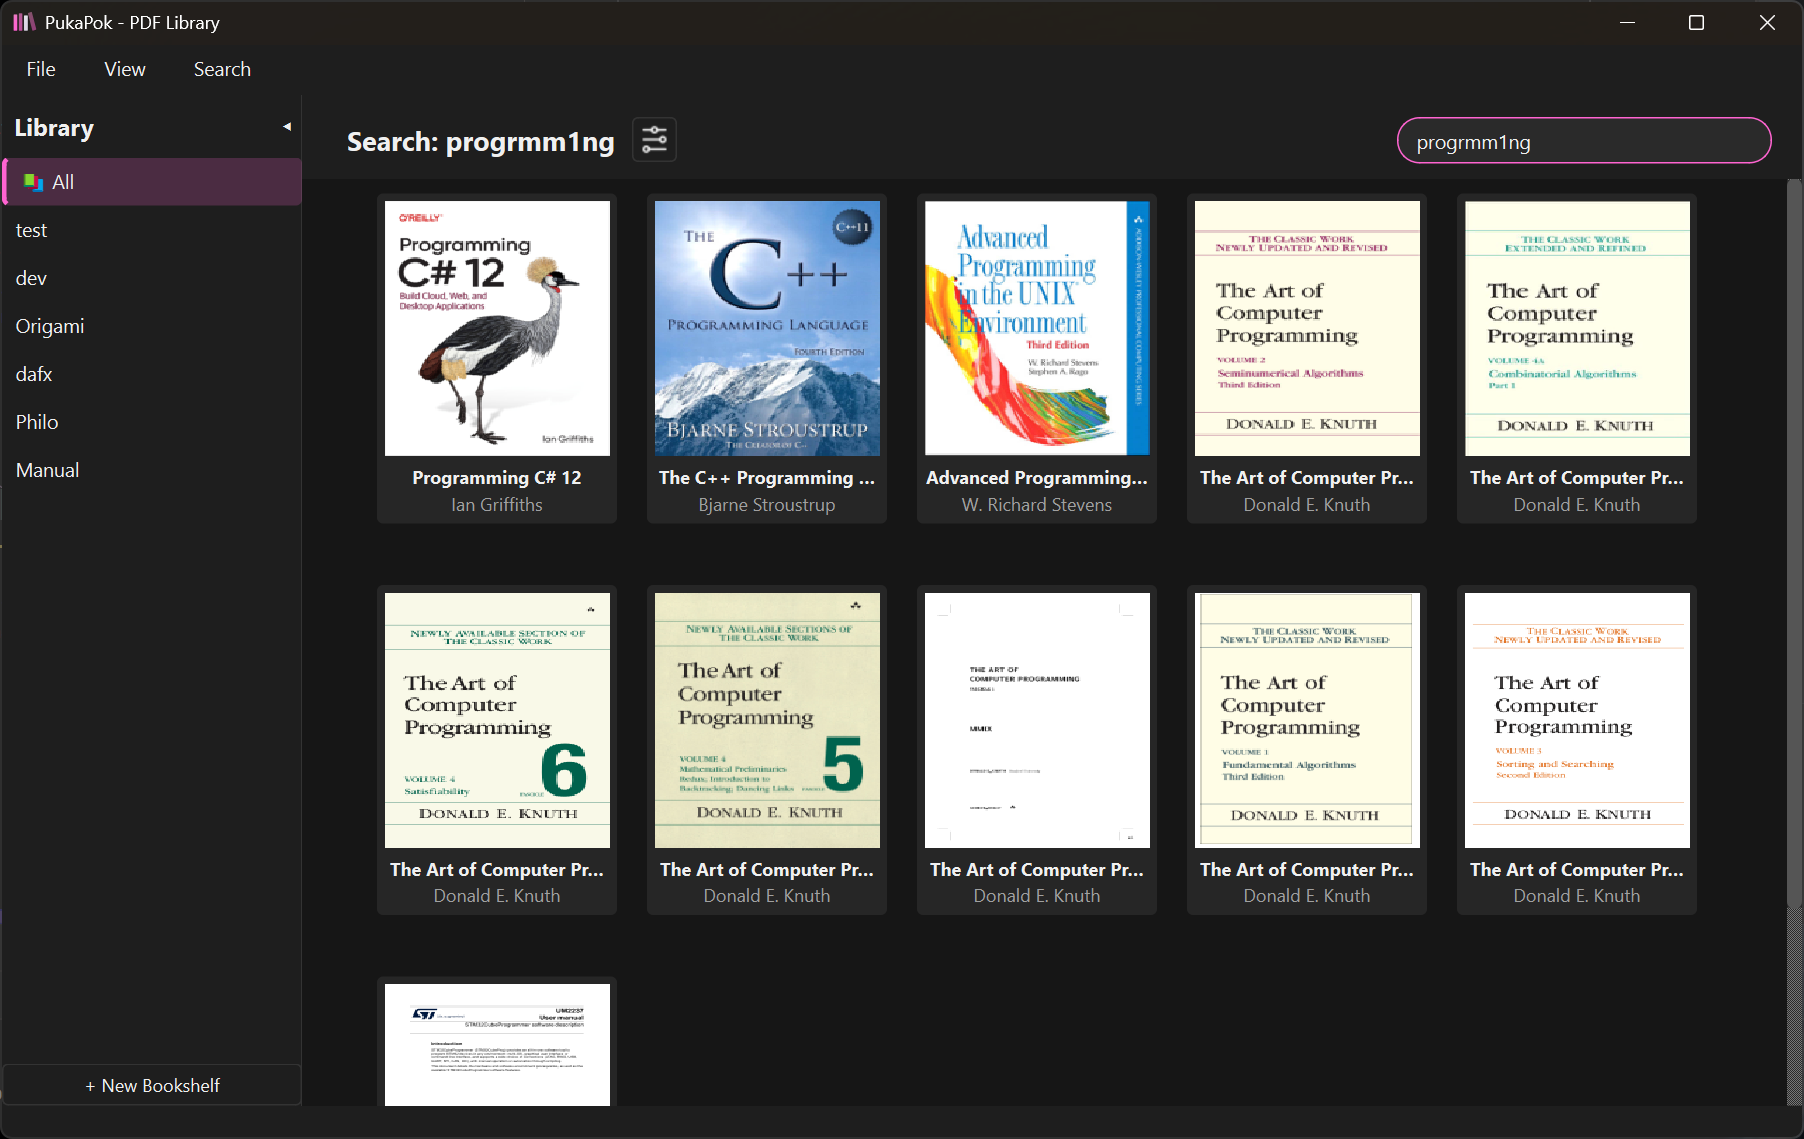
Task: Open Programming C# 12 book cover
Action: coord(497,328)
